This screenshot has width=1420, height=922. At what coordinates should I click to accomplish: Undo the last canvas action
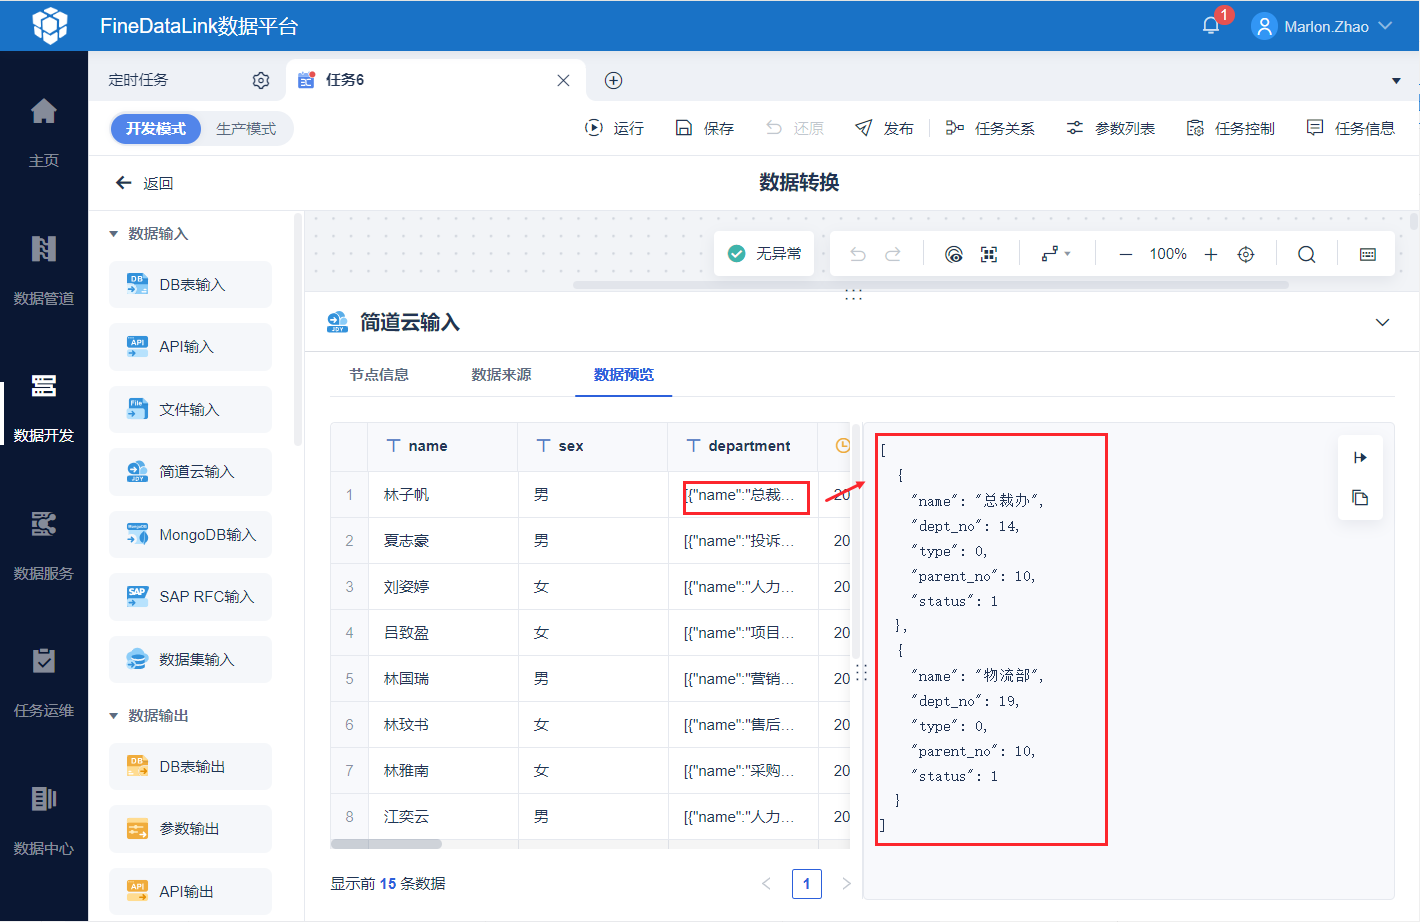point(858,254)
